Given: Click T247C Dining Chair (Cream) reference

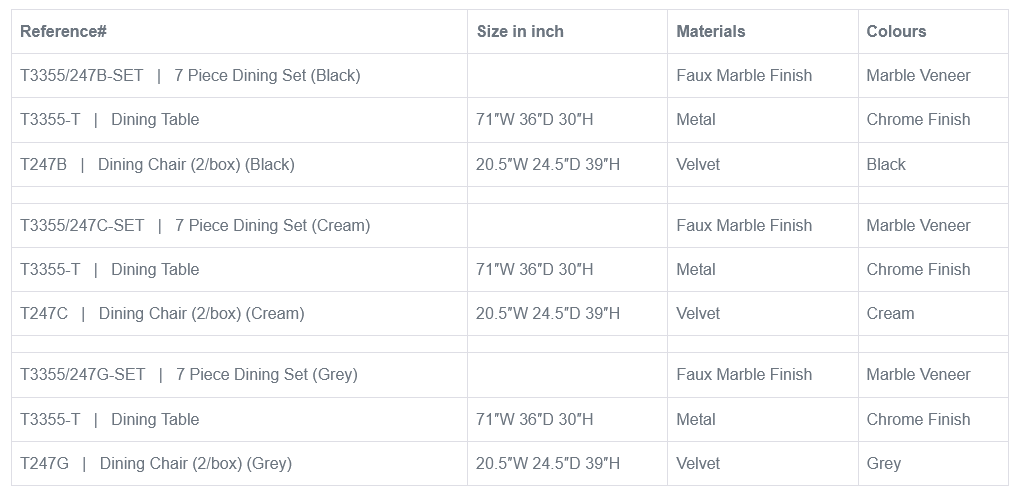Looking at the screenshot, I should click(162, 313).
